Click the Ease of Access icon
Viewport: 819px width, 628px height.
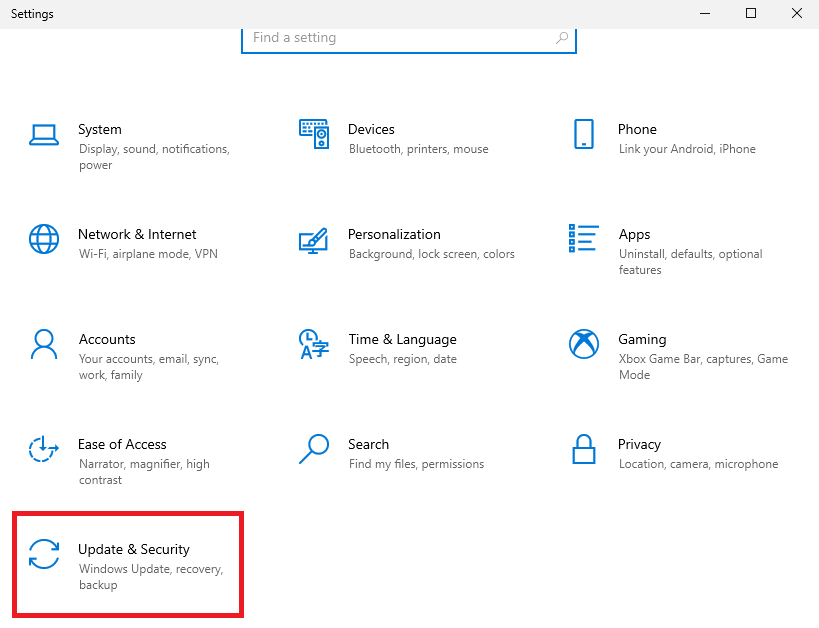(x=44, y=449)
